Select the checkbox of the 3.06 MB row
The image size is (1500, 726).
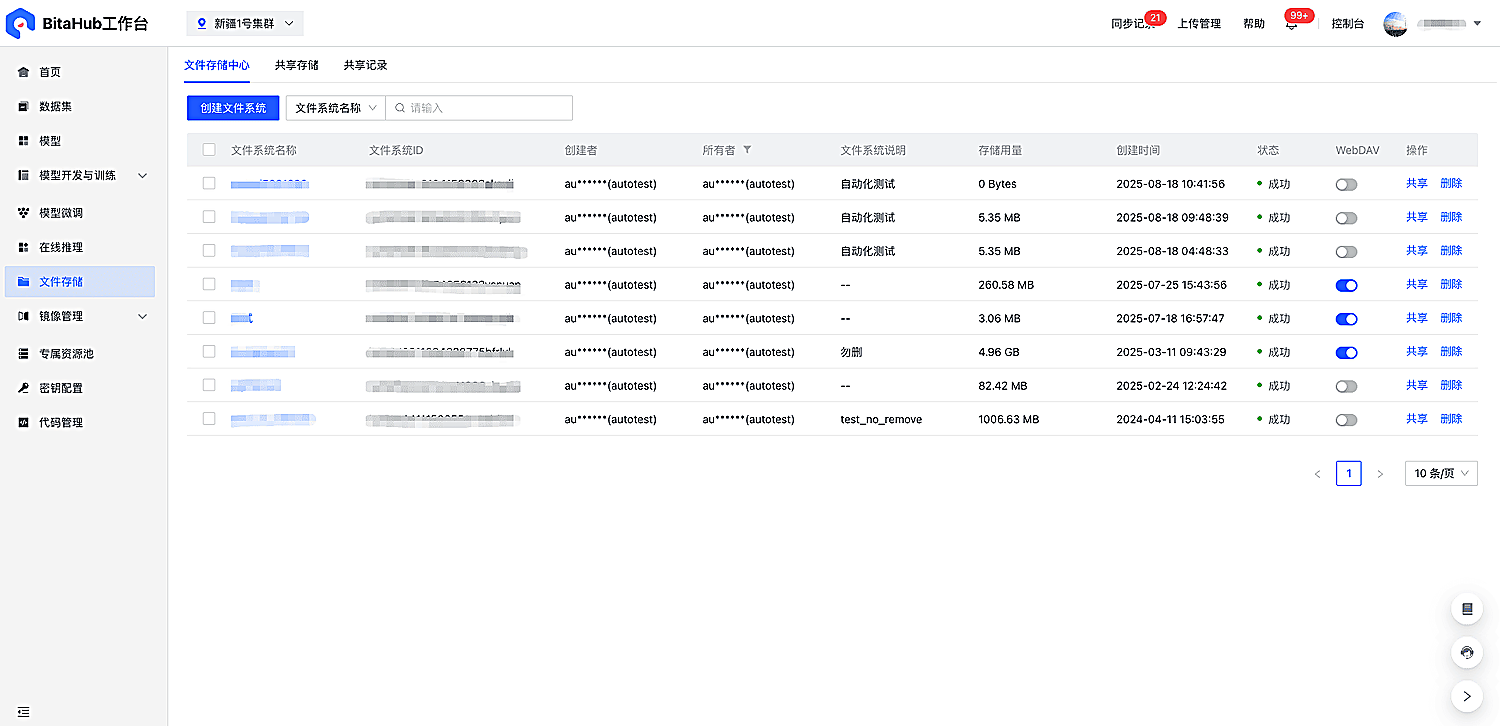[x=209, y=318]
